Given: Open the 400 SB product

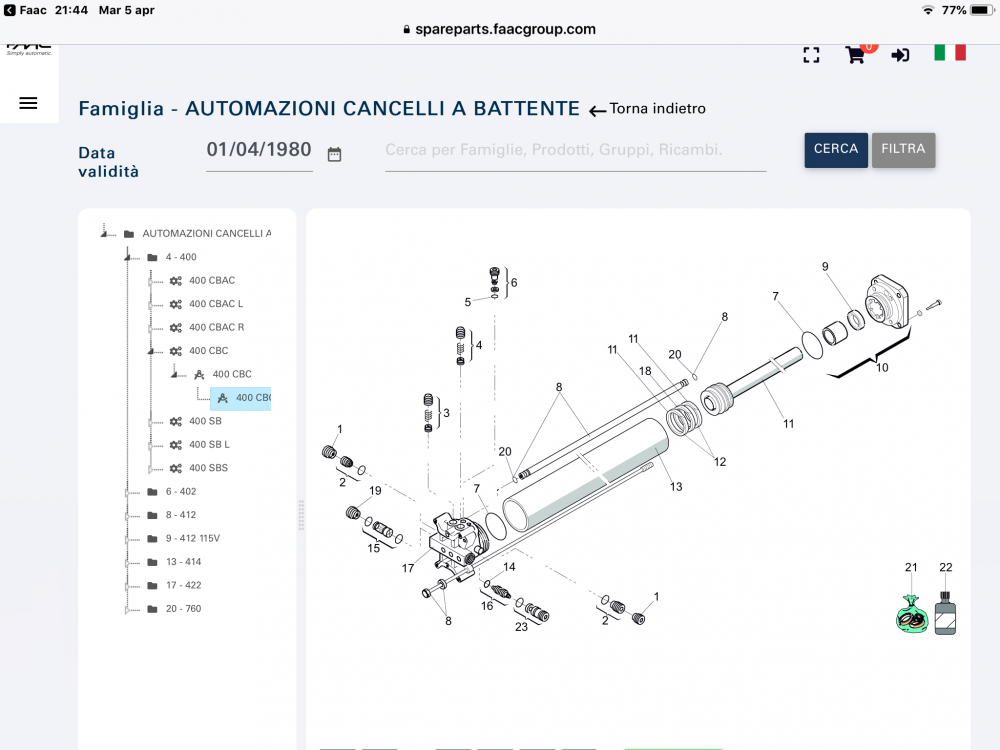Looking at the screenshot, I should click(x=205, y=421).
